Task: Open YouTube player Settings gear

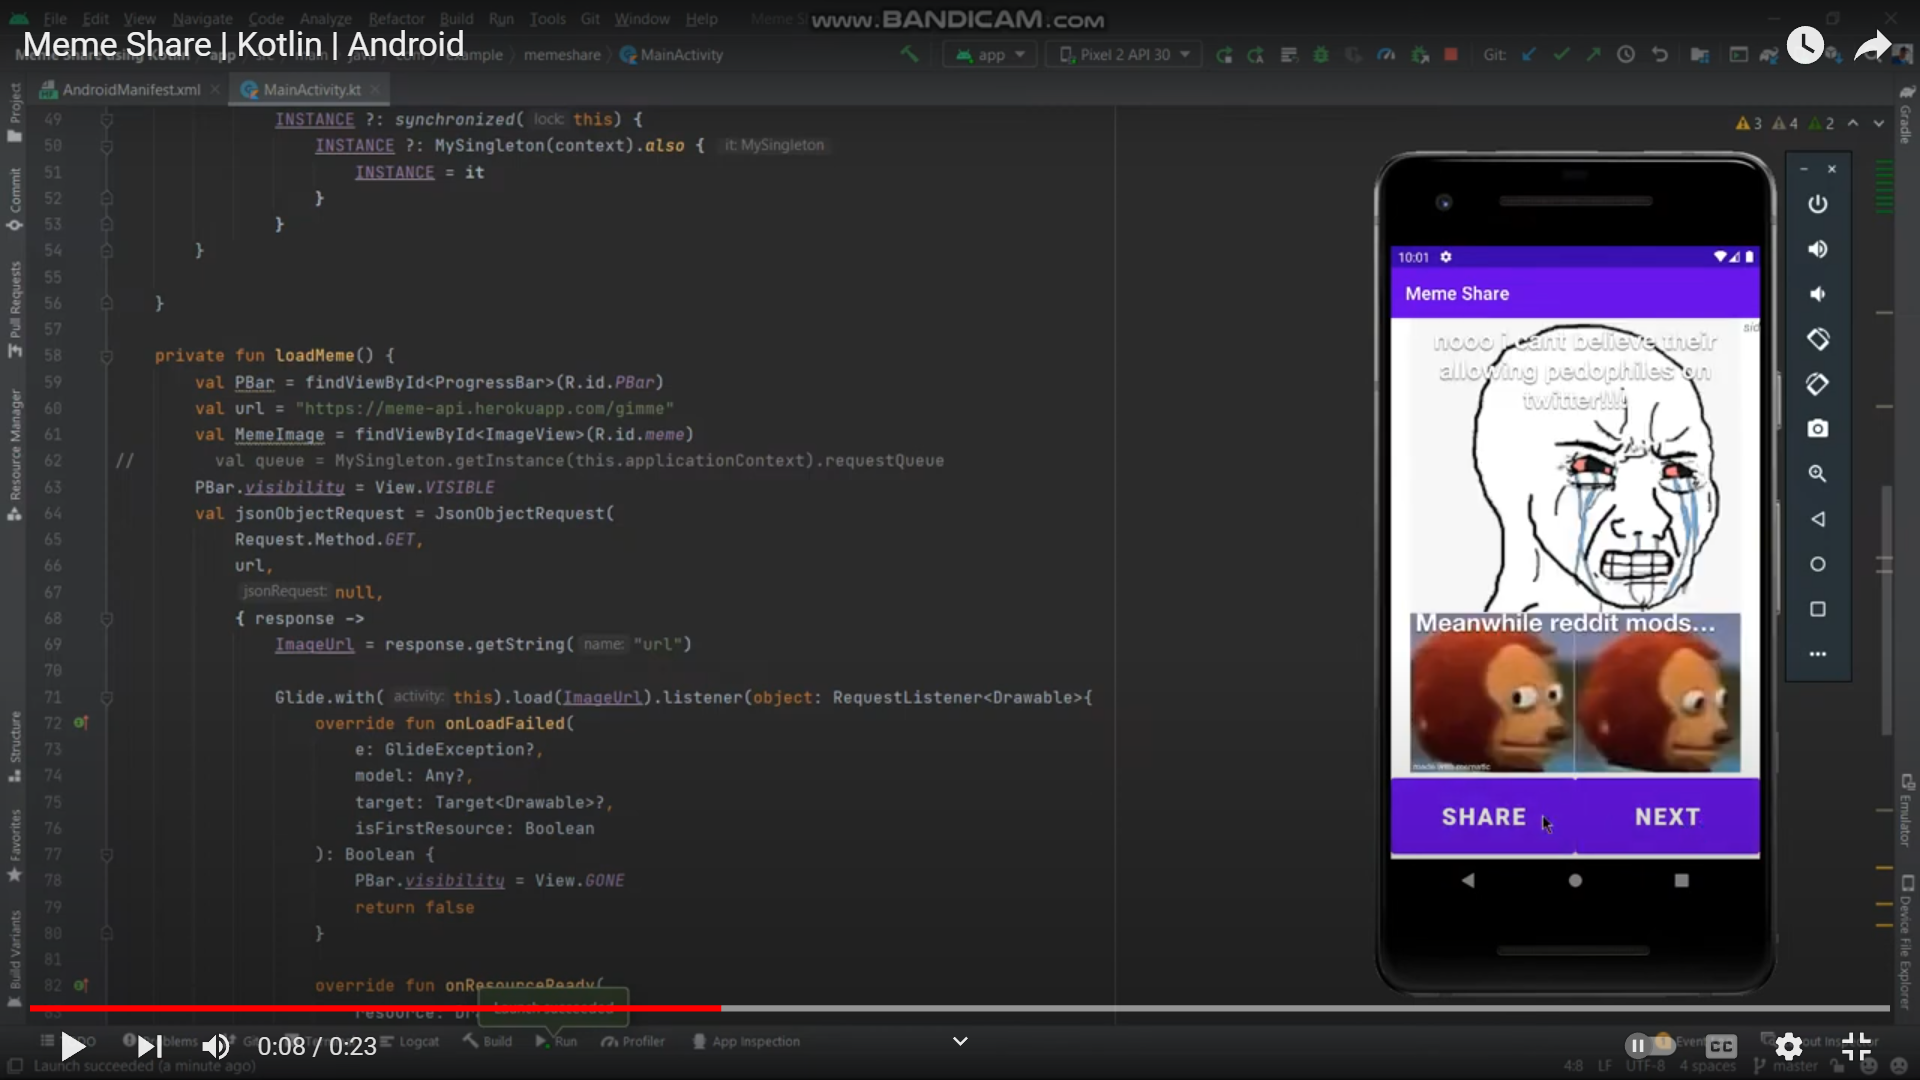Action: coord(1789,1046)
